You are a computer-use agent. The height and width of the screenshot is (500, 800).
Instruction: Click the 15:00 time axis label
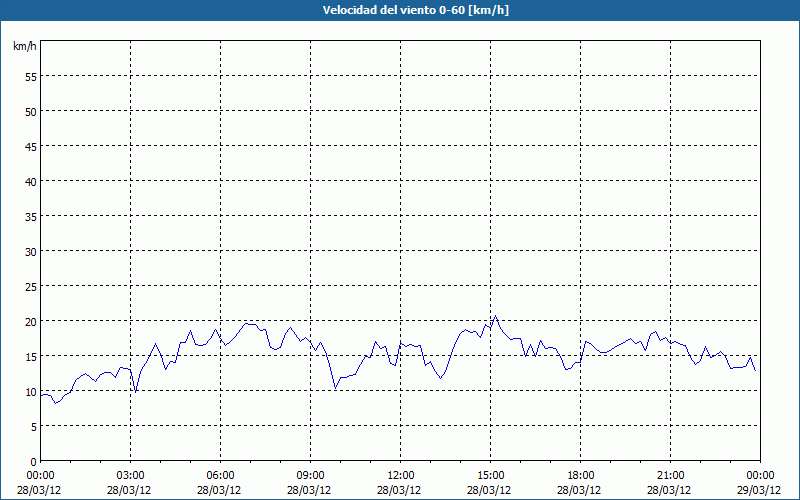coord(490,476)
